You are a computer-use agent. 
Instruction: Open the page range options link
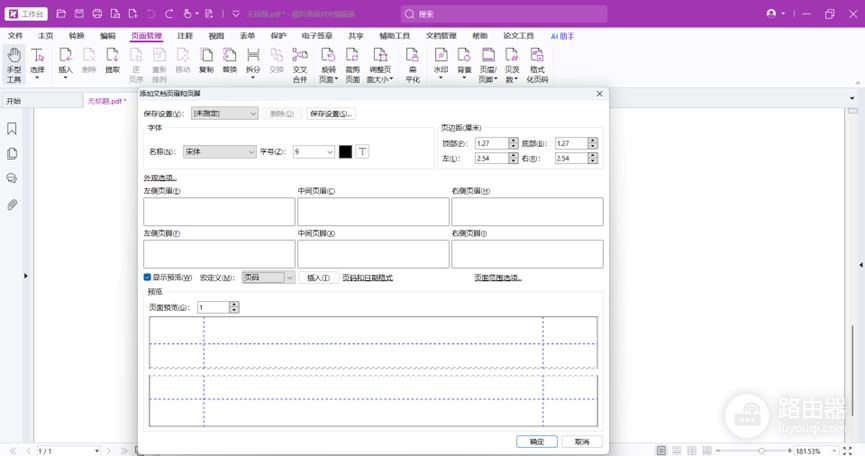(498, 277)
